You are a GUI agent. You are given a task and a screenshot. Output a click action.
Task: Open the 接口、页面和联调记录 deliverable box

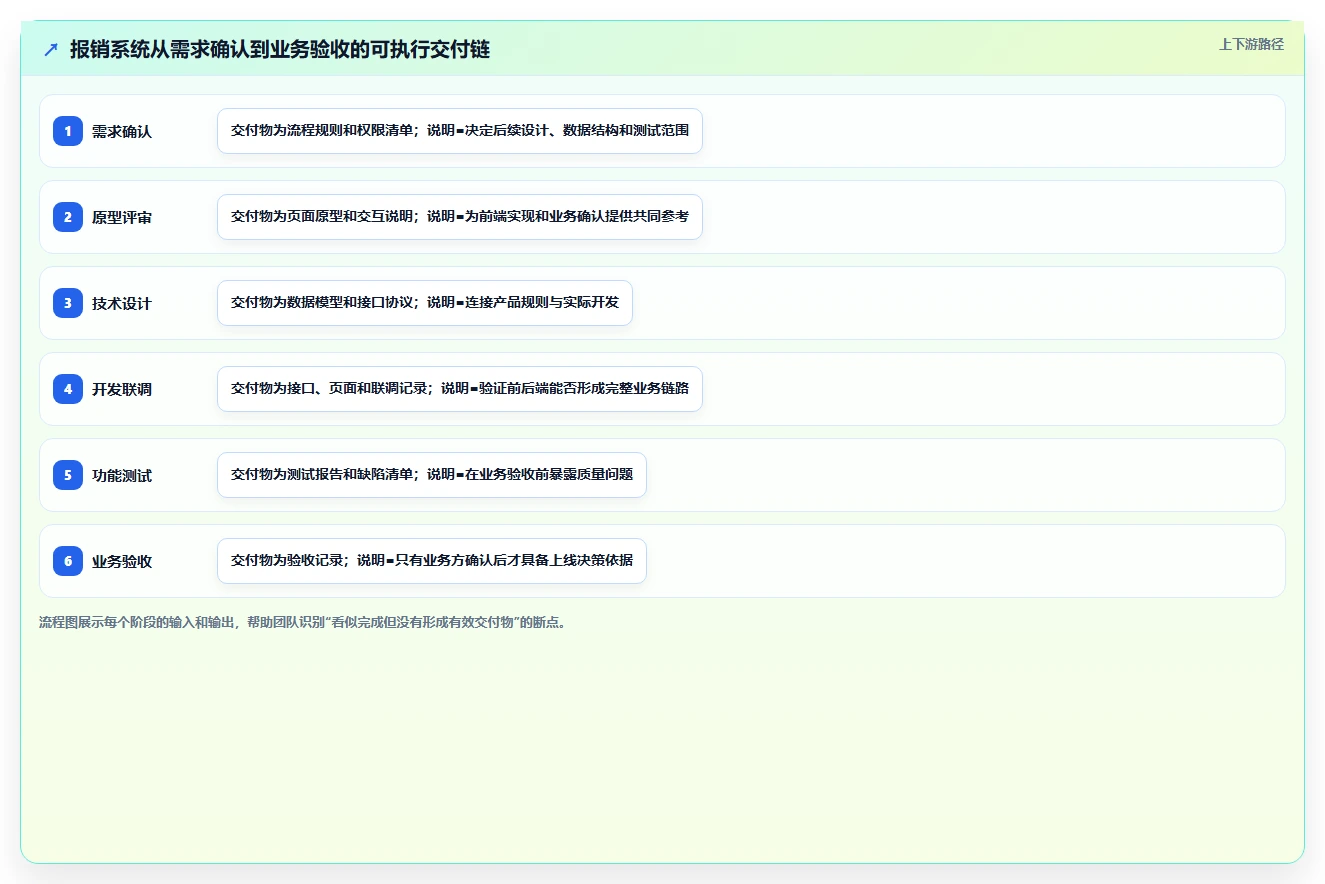[460, 389]
